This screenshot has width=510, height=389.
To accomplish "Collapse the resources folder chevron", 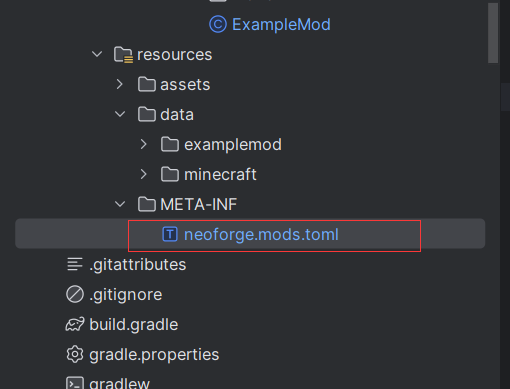I will tap(97, 54).
